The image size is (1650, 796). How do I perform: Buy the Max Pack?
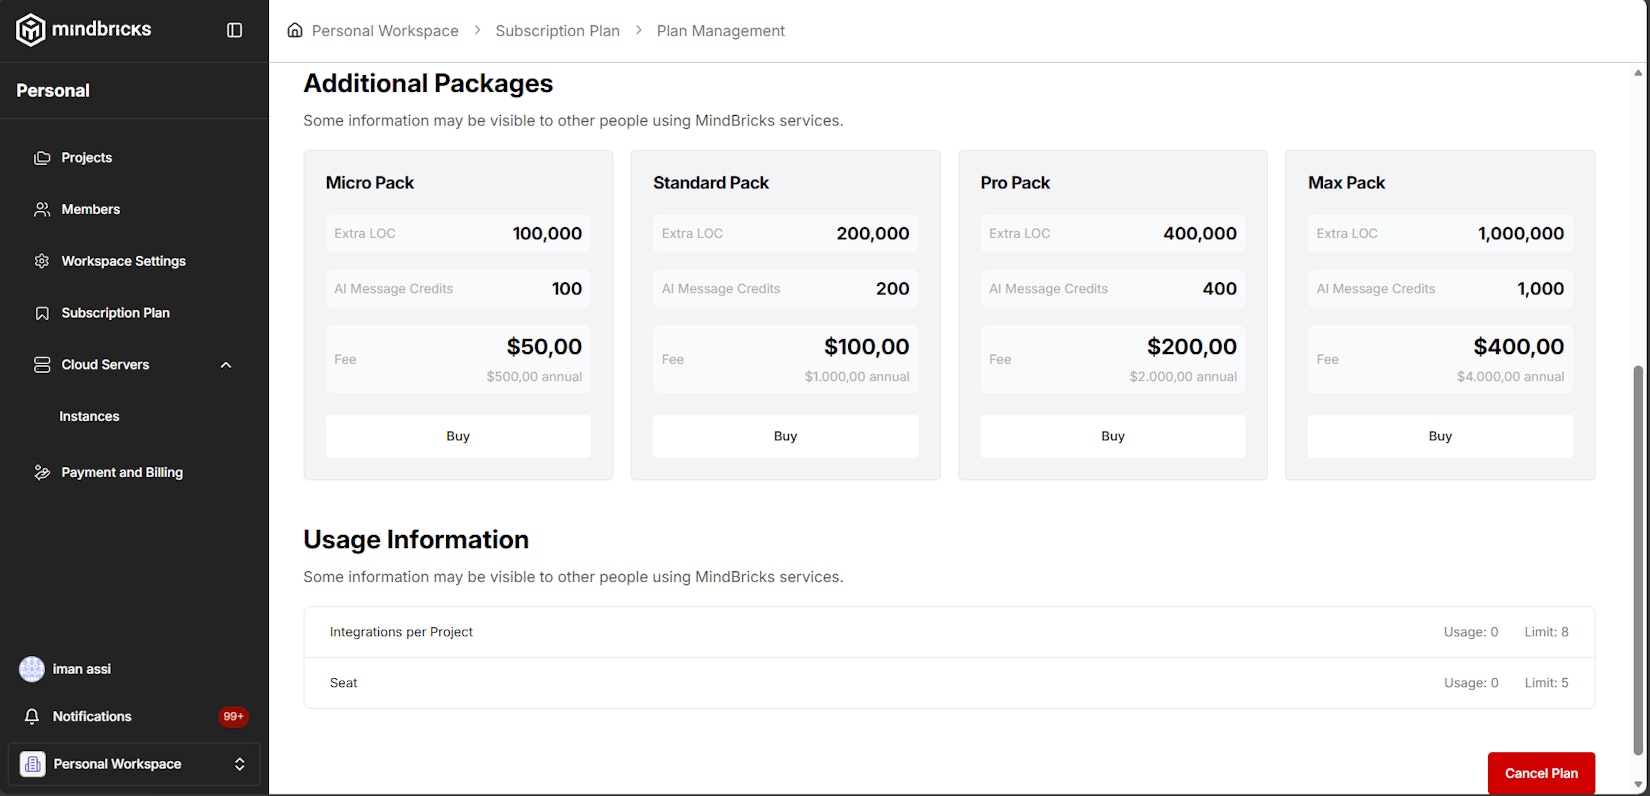[x=1439, y=436]
